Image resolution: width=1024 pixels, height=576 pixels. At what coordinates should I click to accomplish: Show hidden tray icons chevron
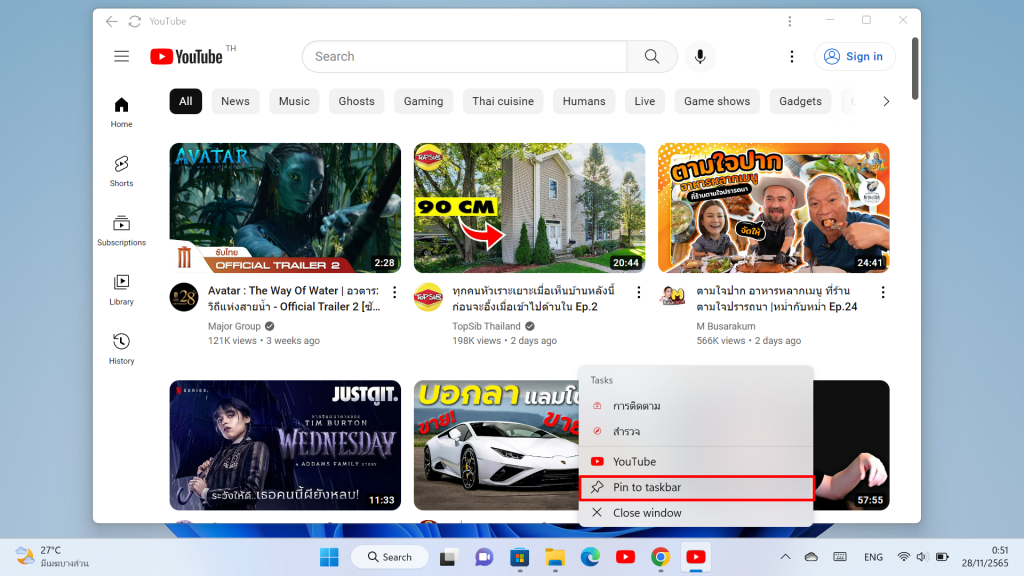[785, 557]
